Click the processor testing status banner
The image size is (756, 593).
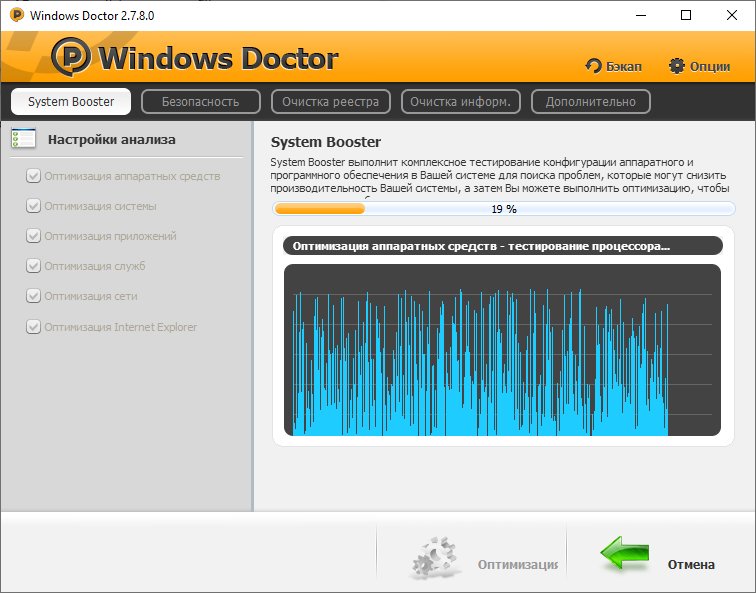tap(503, 246)
